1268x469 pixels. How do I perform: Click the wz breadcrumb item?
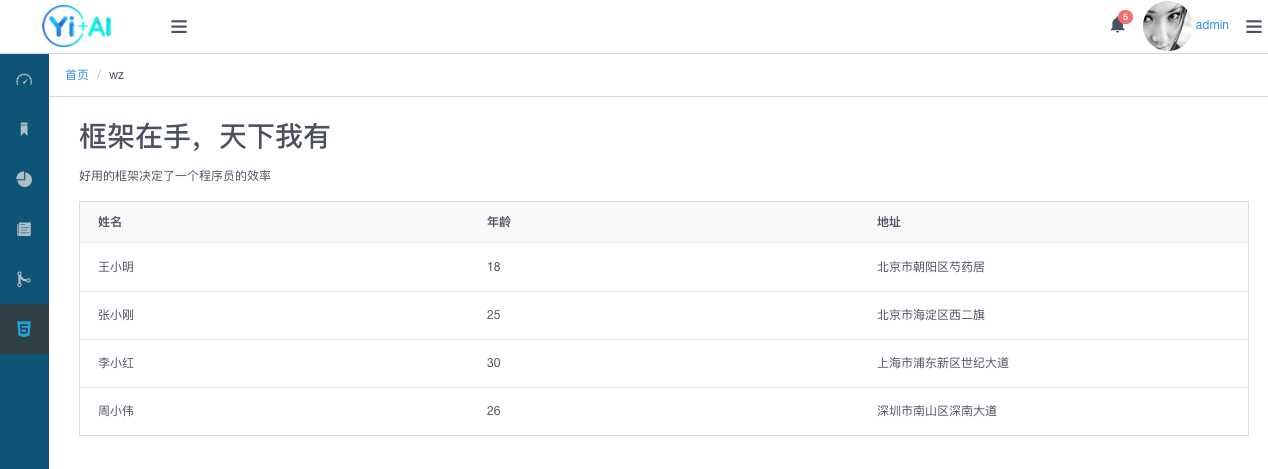(116, 75)
